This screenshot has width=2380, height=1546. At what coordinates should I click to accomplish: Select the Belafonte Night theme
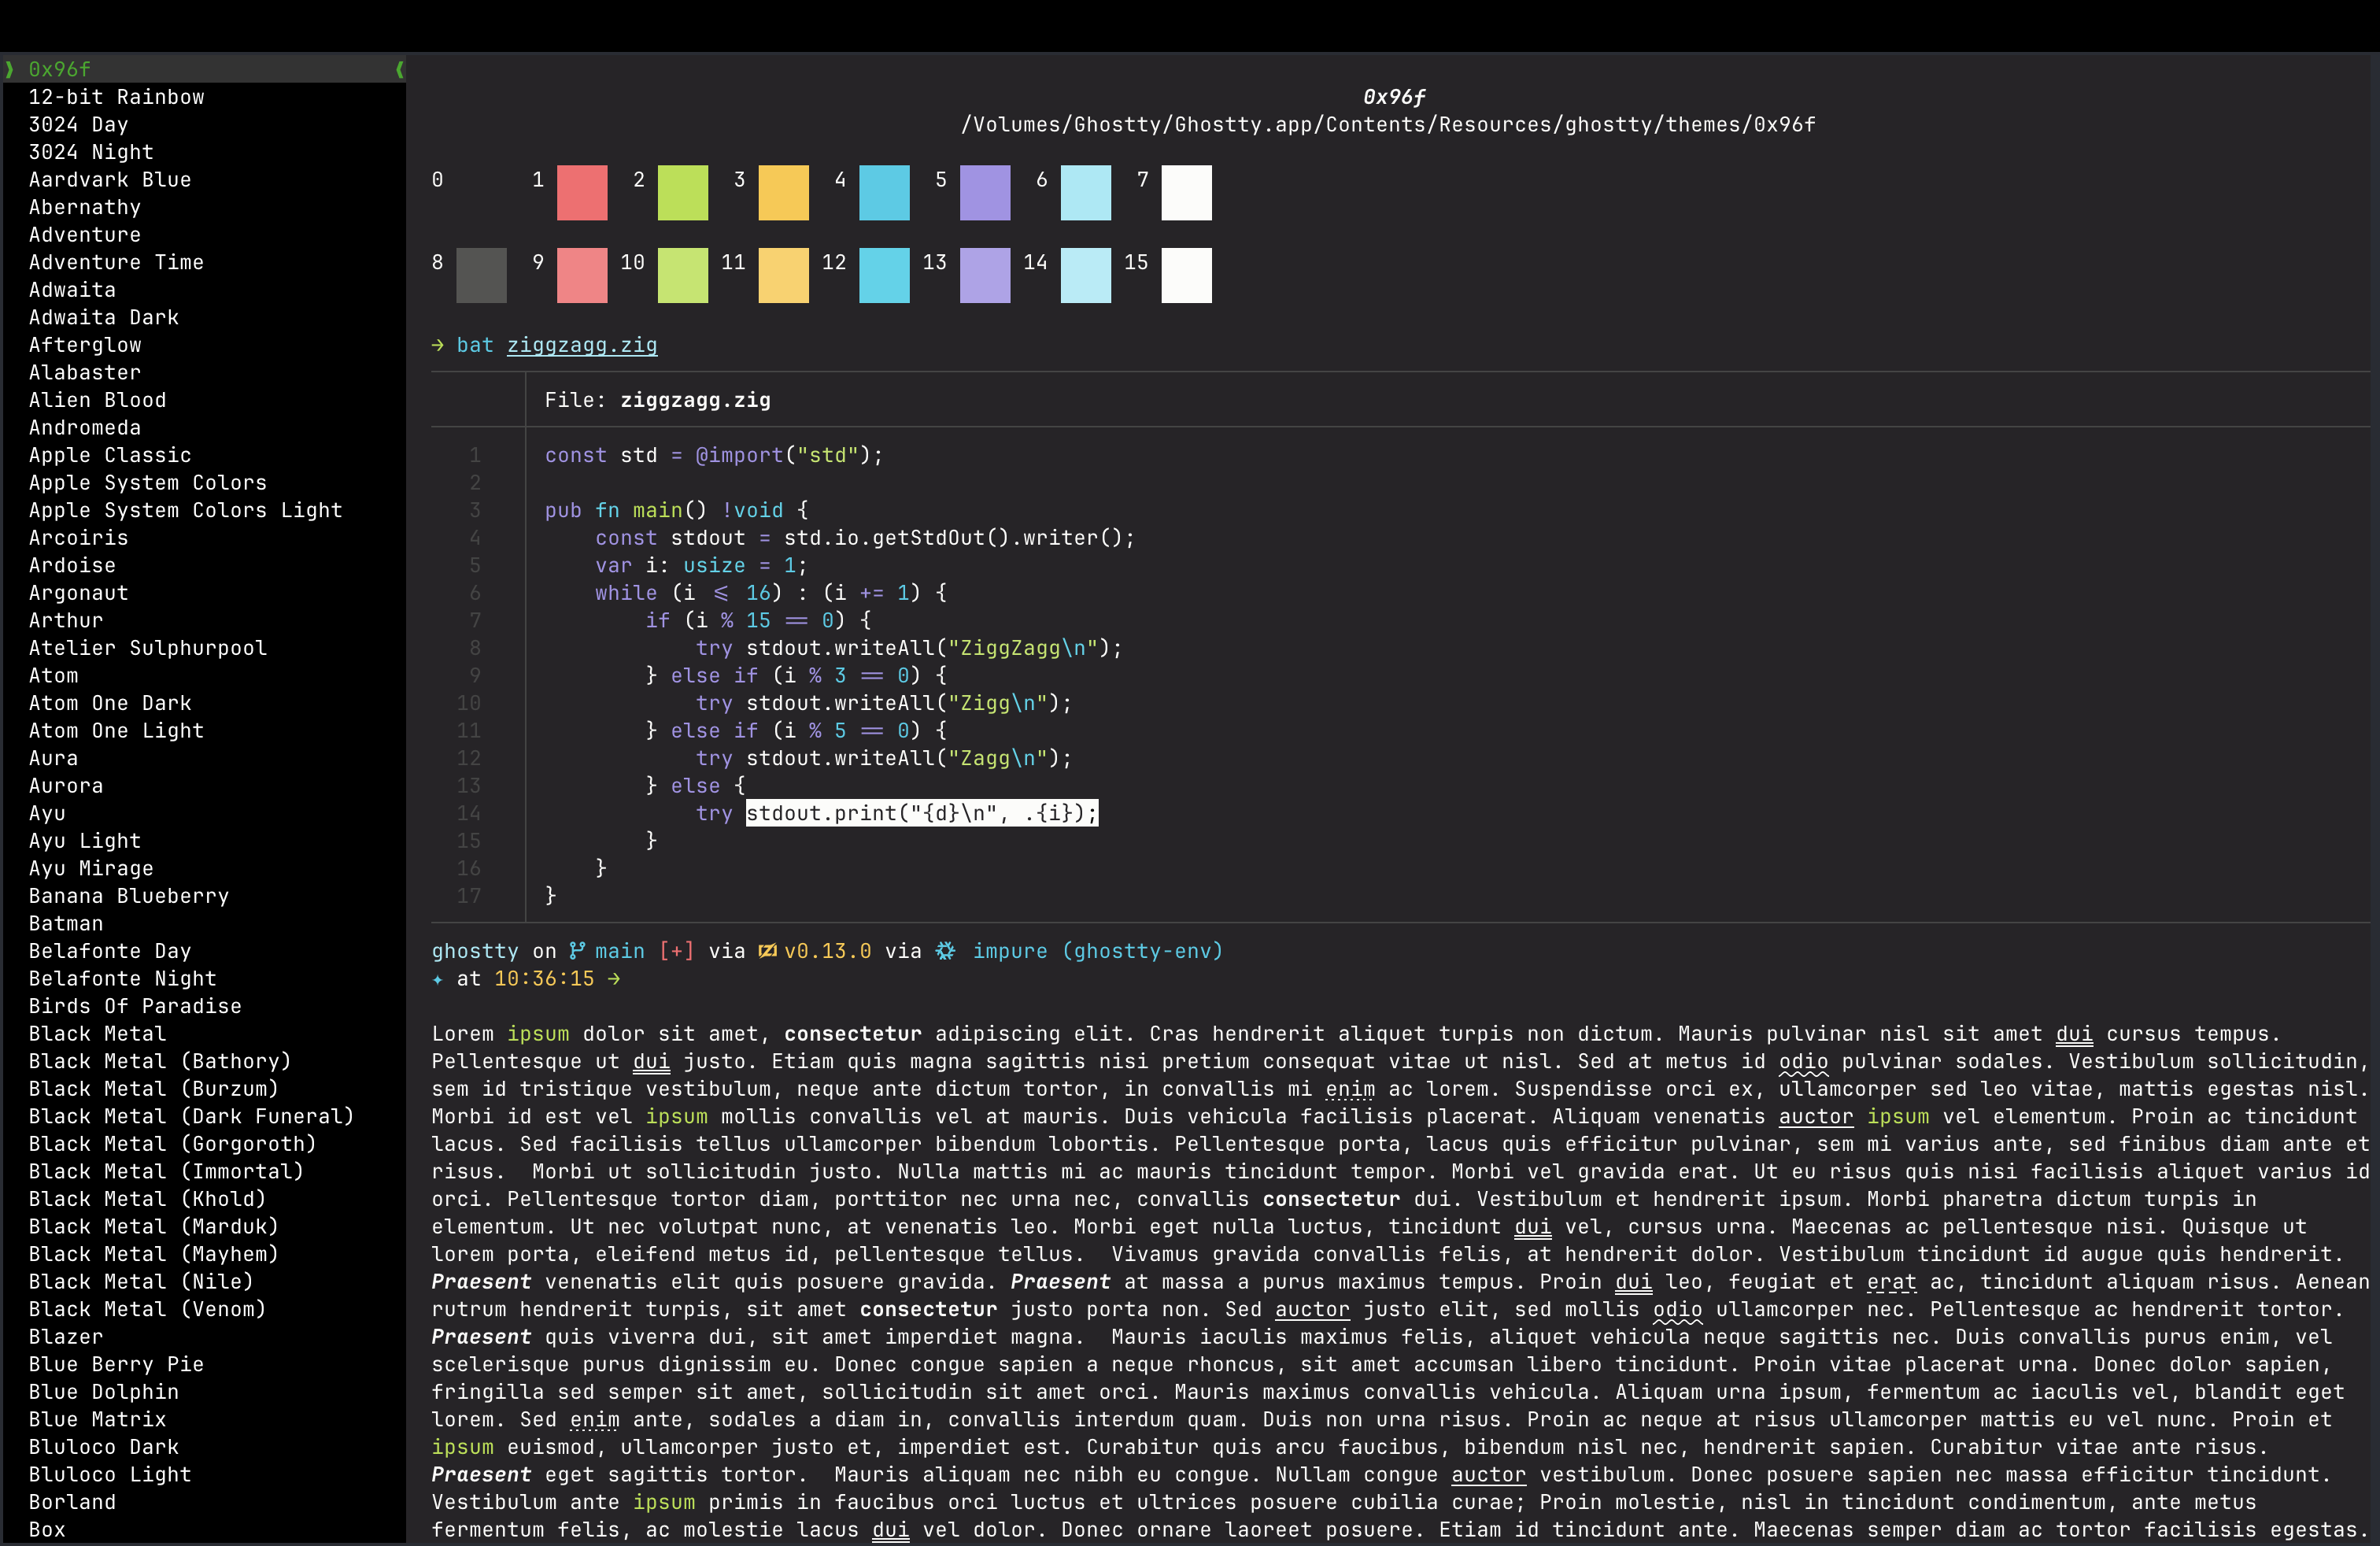122,978
